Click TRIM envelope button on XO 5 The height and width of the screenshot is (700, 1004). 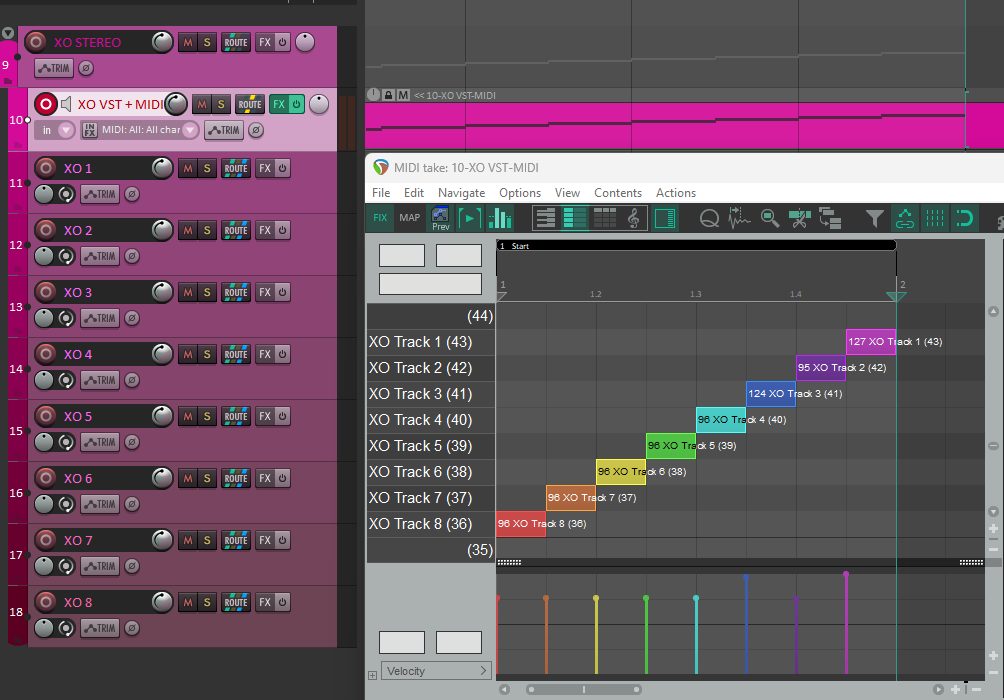[x=100, y=442]
